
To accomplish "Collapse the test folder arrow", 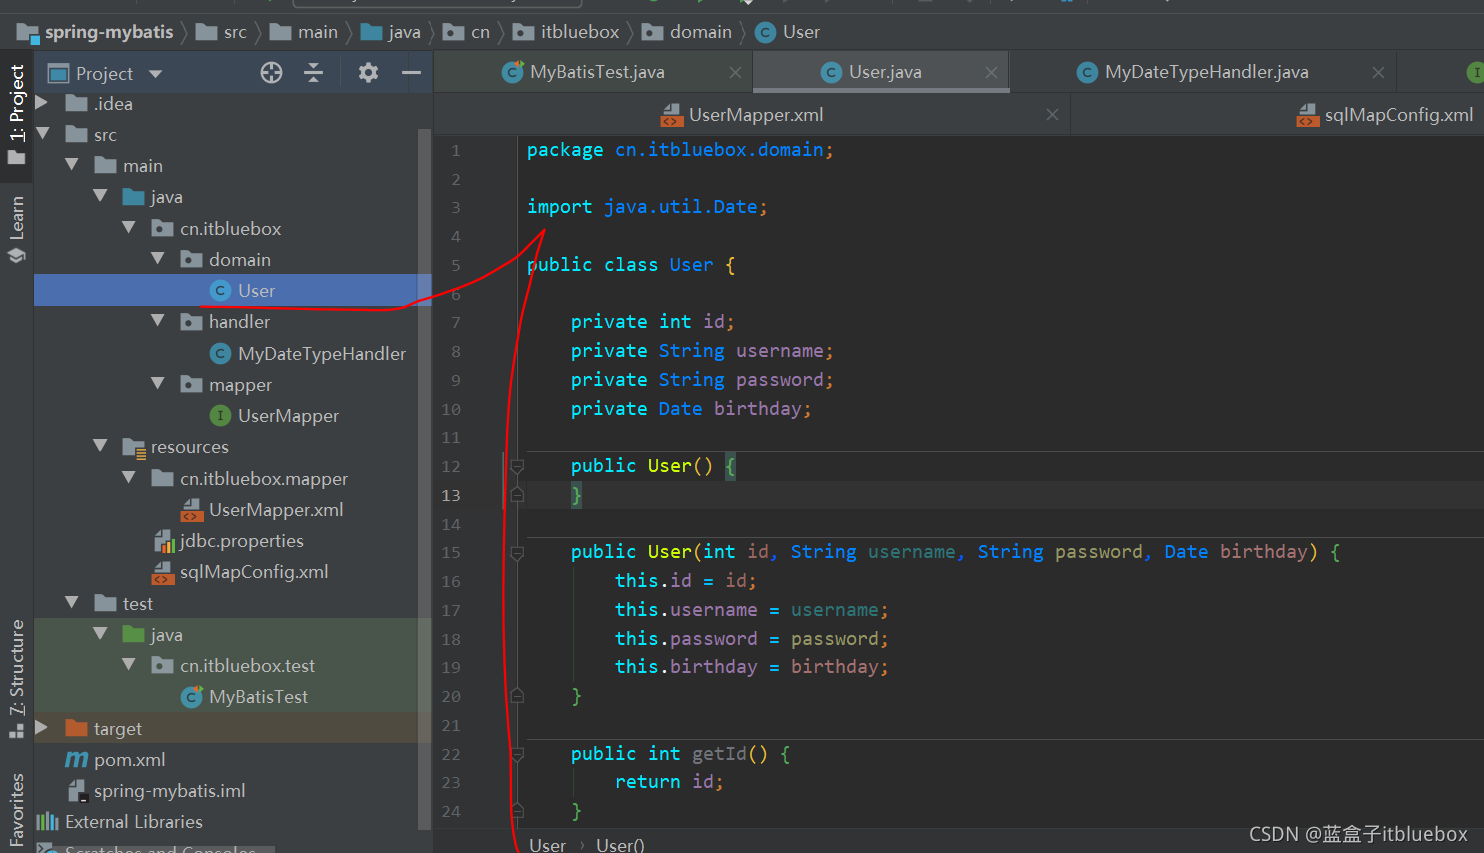I will coord(71,603).
